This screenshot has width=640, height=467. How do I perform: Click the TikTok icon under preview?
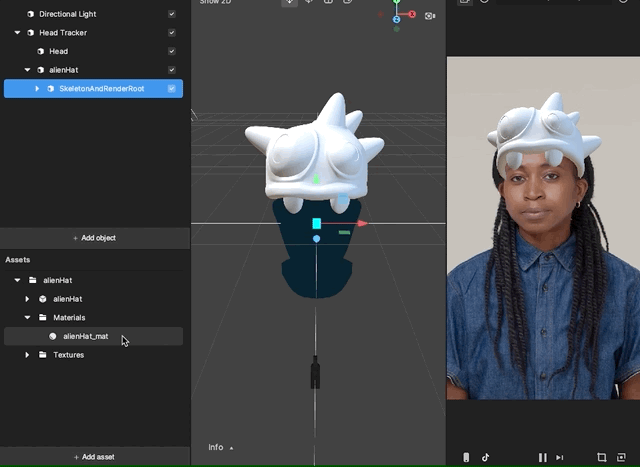click(x=485, y=457)
